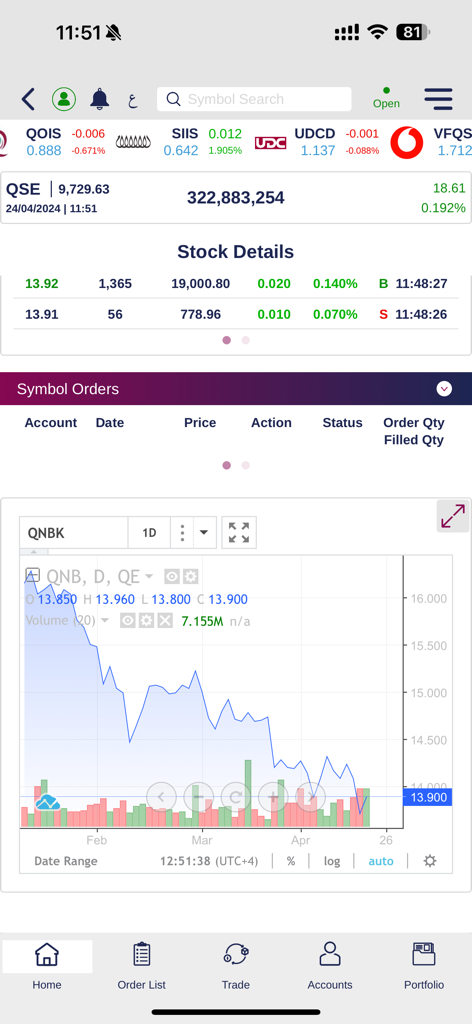Select the 13.91 trade row
Image resolution: width=472 pixels, height=1024 pixels.
[236, 314]
